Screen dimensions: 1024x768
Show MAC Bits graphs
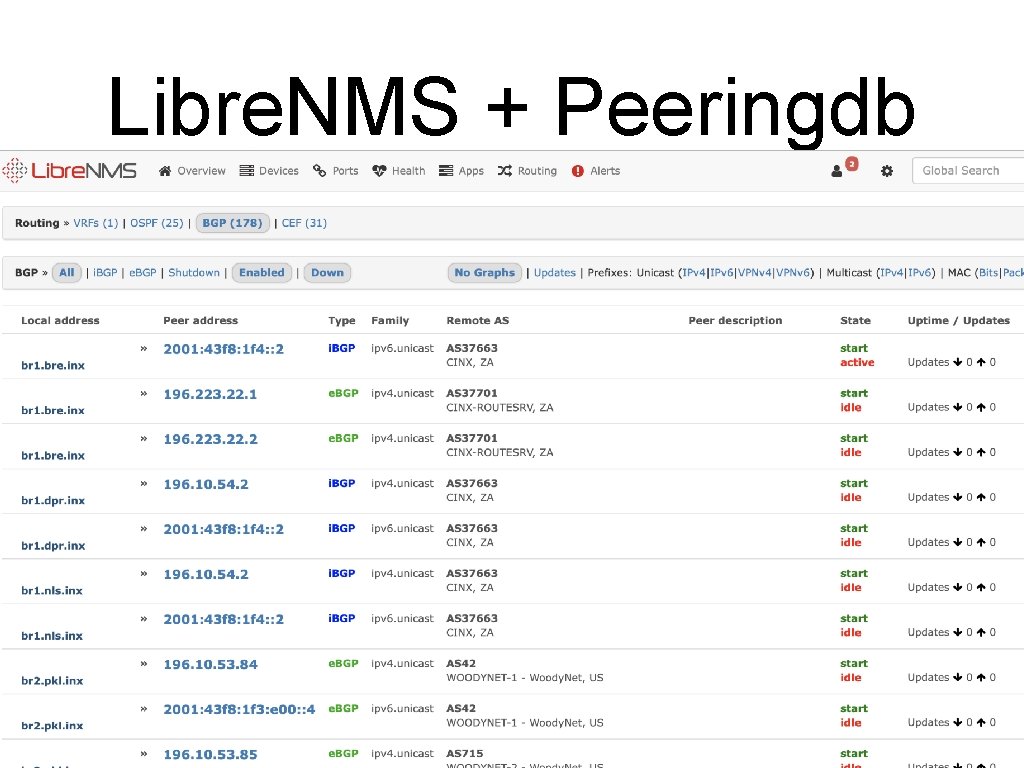click(988, 273)
